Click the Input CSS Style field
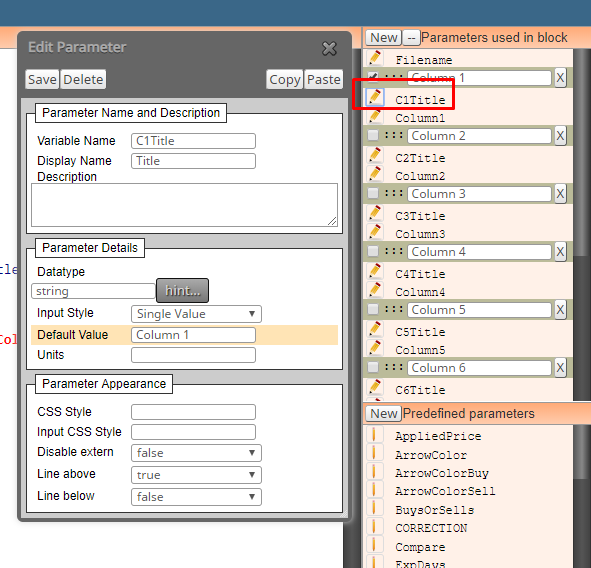The width and height of the screenshot is (591, 568). [x=193, y=432]
